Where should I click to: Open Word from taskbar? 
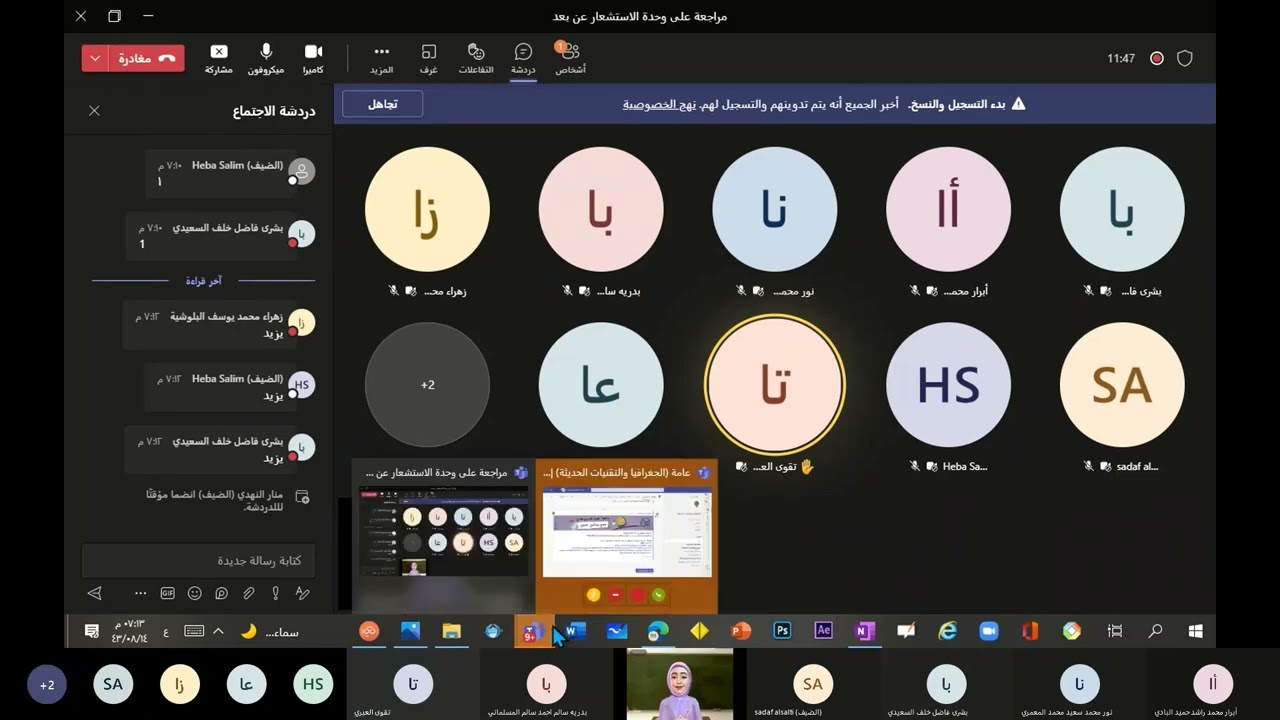[x=575, y=631]
